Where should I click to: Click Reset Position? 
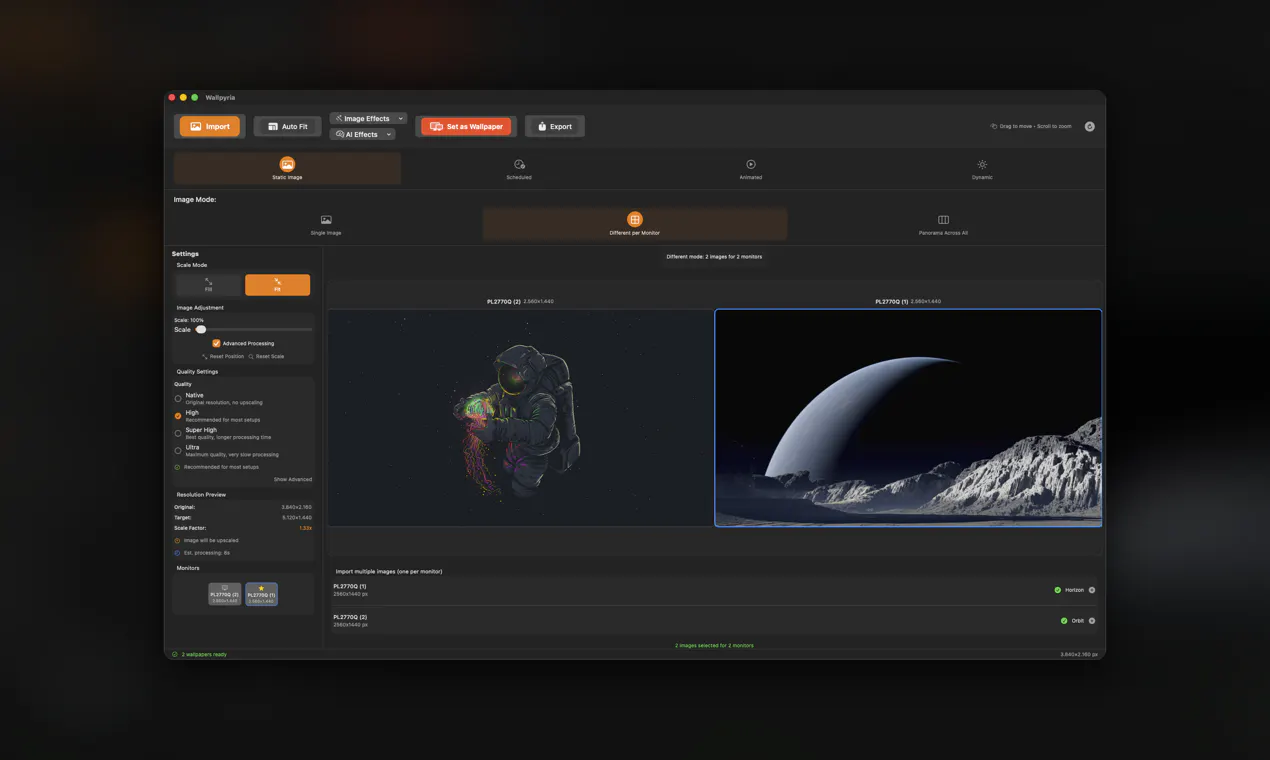(223, 356)
